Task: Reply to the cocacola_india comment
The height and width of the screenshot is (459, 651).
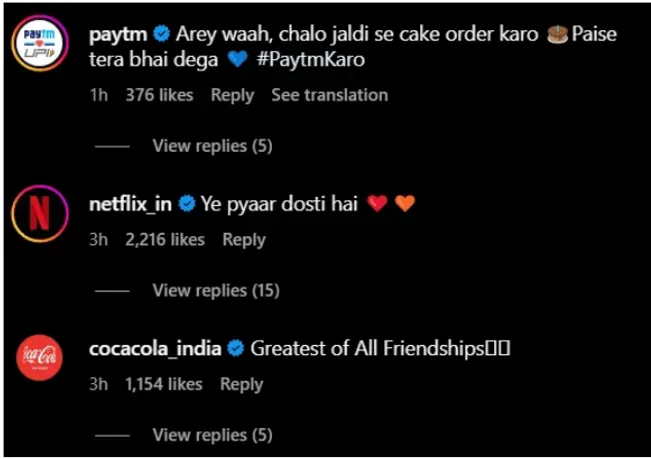Action: [241, 384]
